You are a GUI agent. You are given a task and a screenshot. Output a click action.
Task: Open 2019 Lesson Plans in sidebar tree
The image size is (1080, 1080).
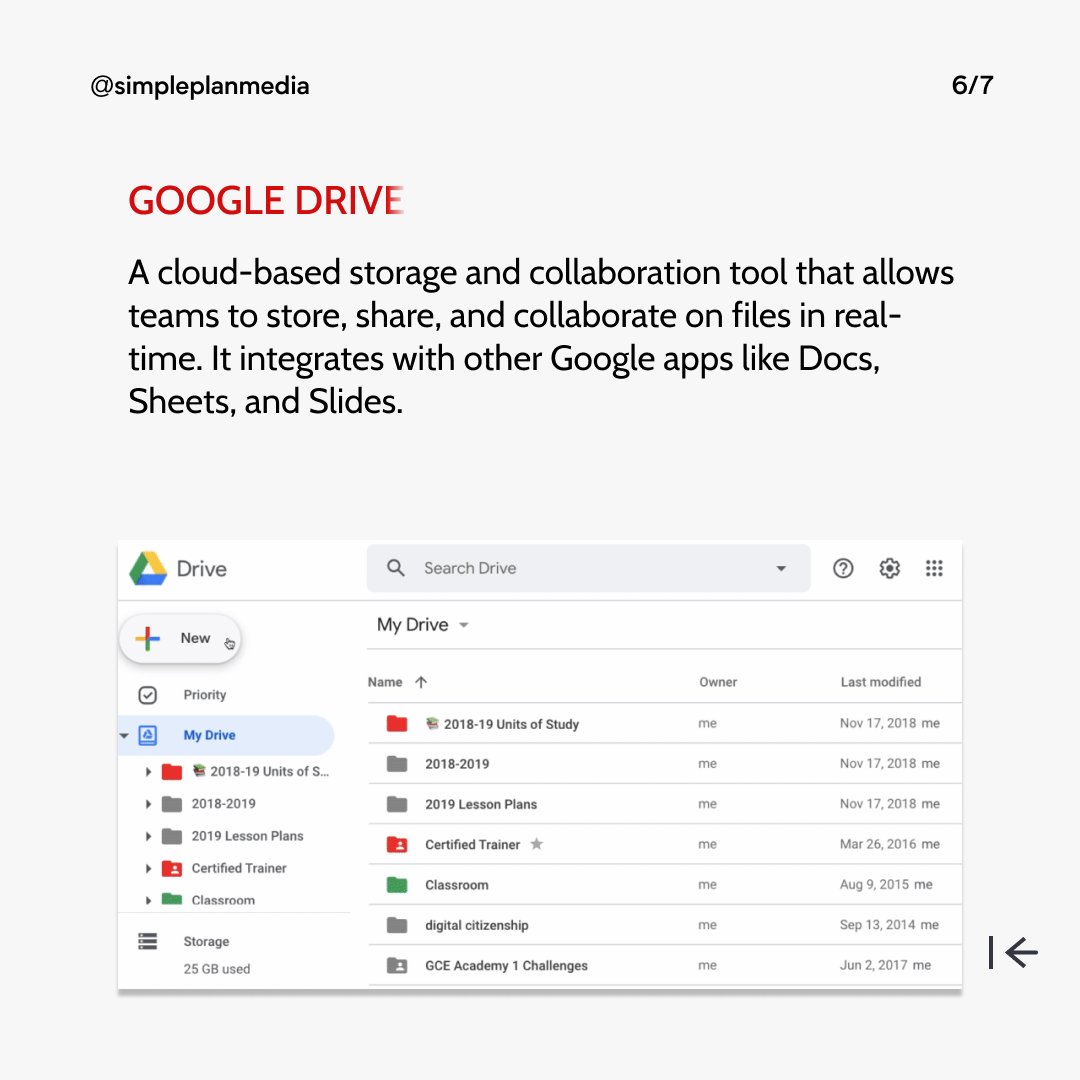247,836
